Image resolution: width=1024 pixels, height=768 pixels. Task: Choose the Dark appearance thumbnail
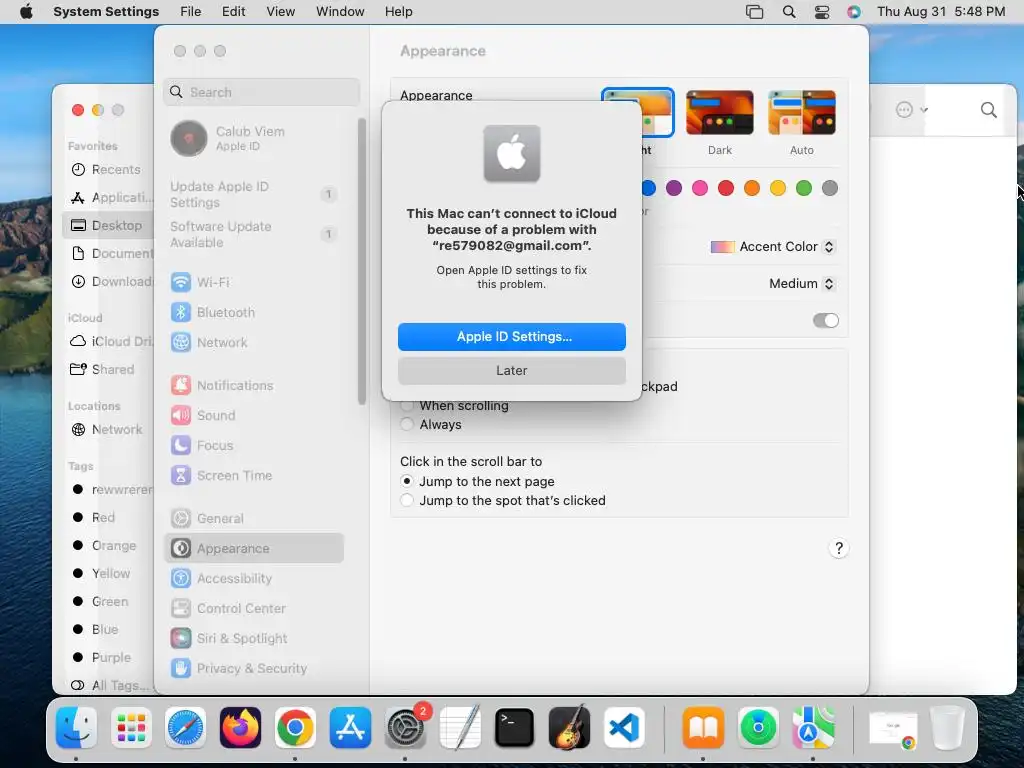[720, 113]
